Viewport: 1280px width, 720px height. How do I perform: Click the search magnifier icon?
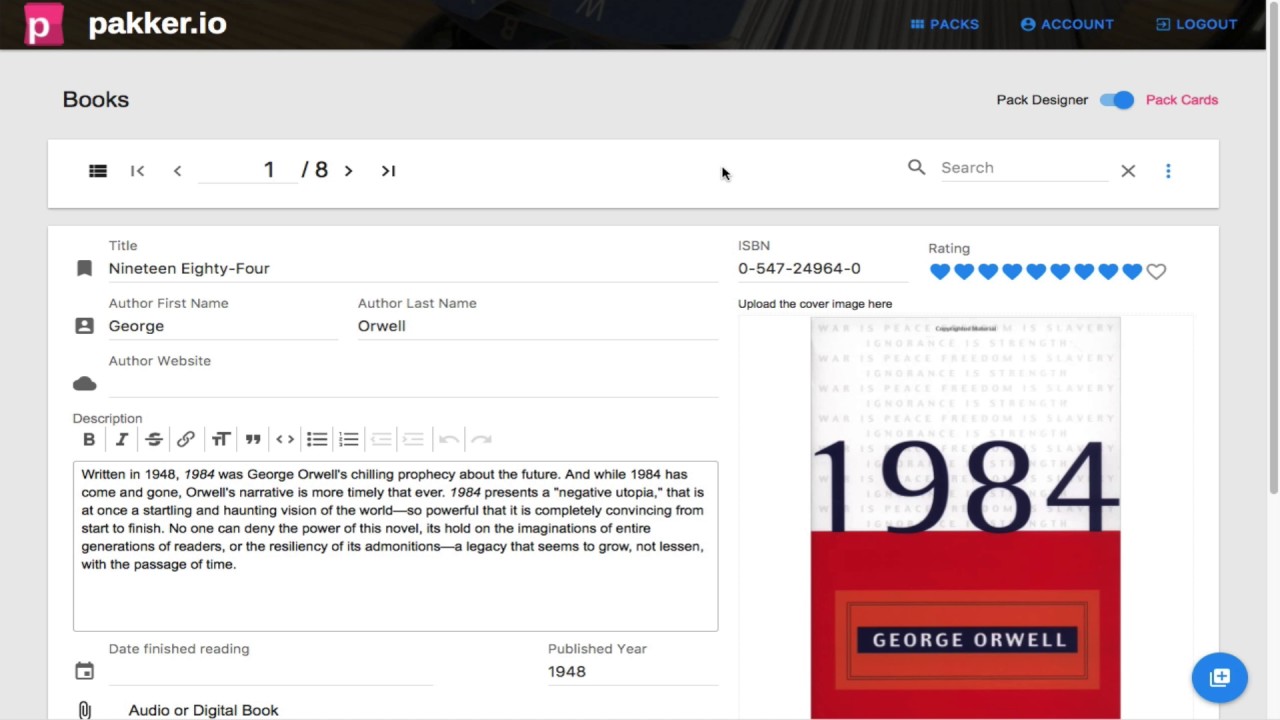916,167
